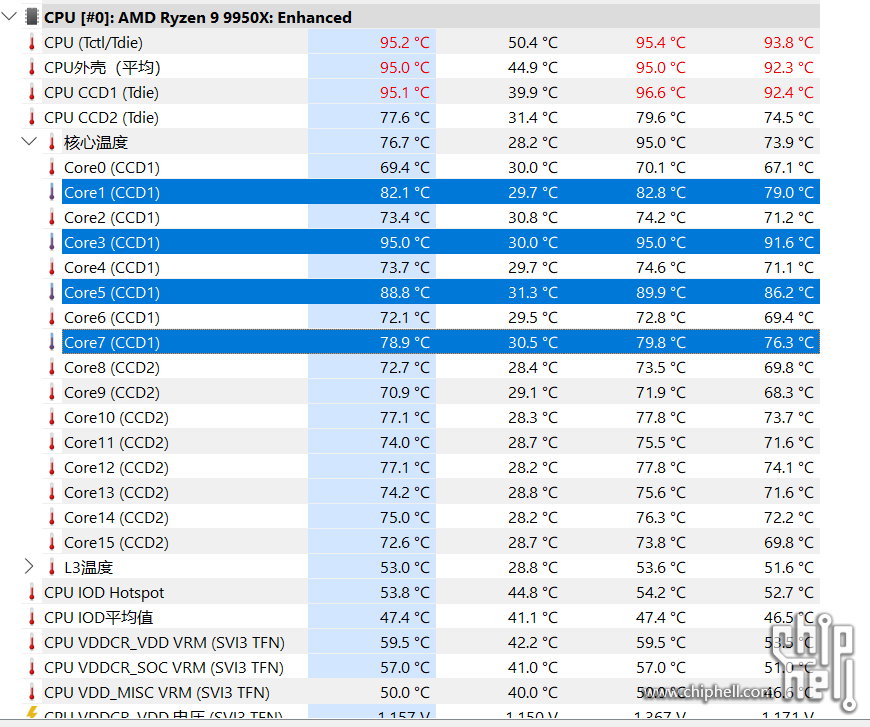Select the Core15 (CCD2) thermometer icon
The width and height of the screenshot is (870, 727).
click(x=52, y=542)
